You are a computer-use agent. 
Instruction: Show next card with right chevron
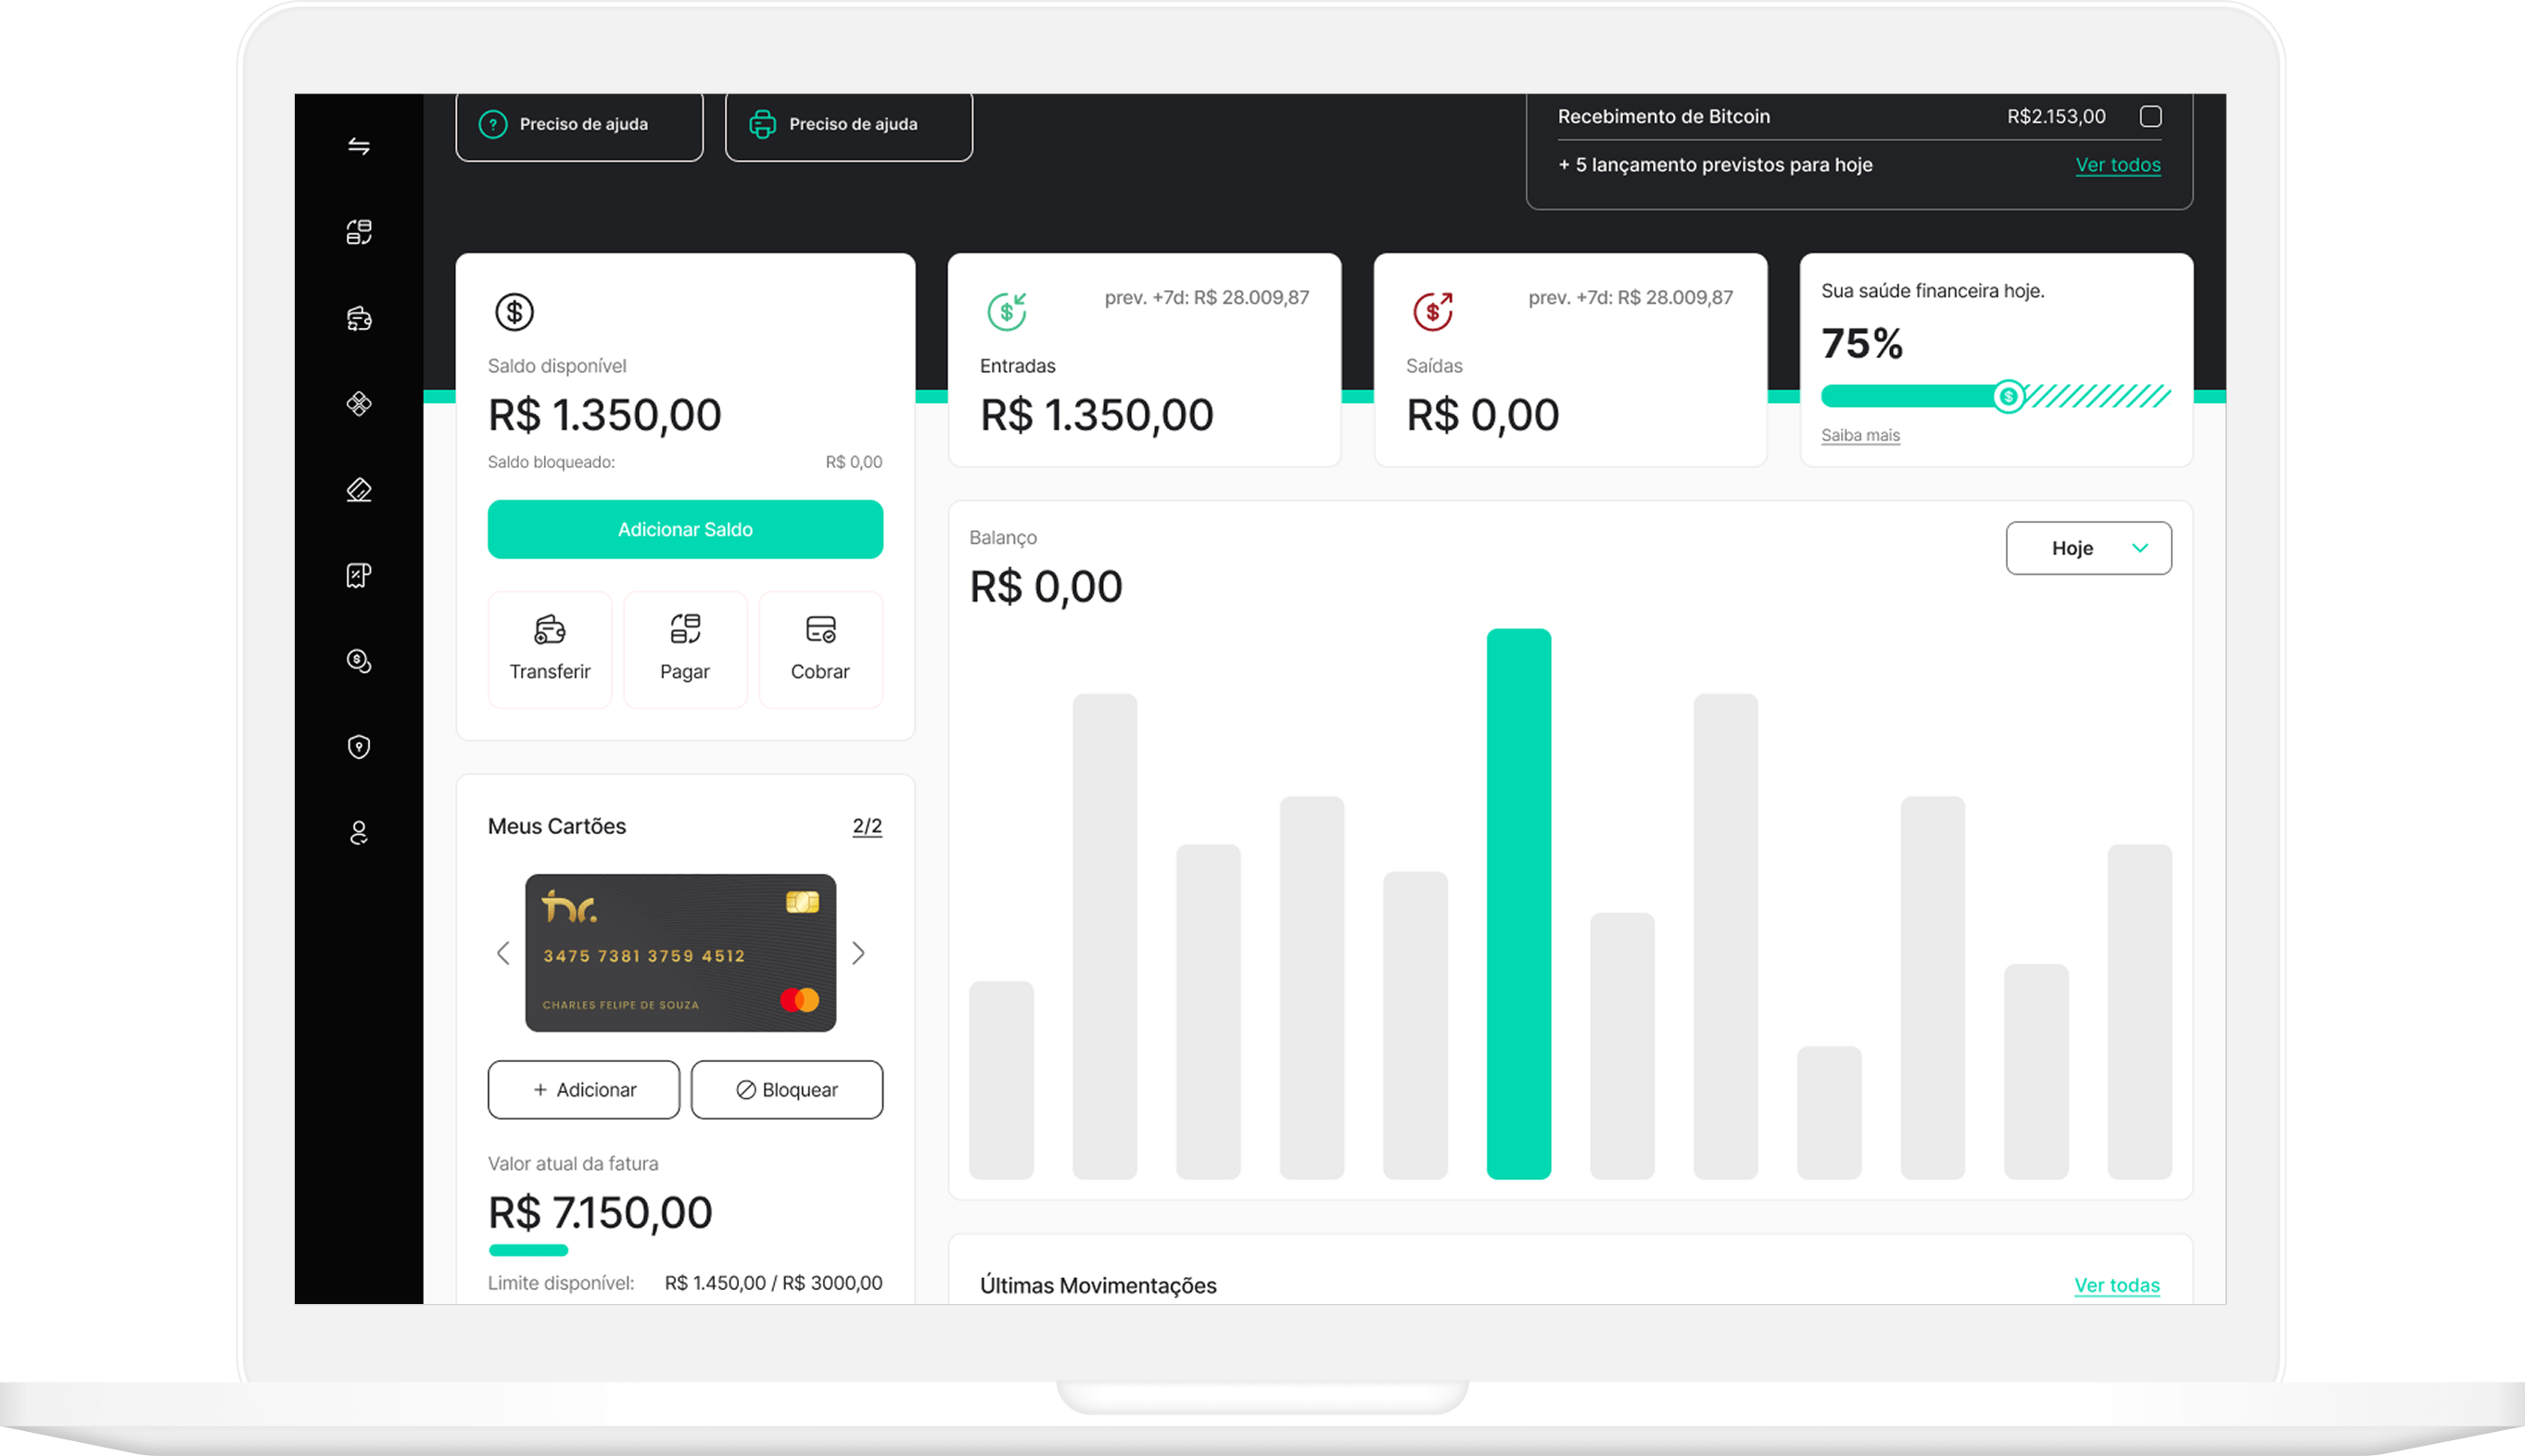point(858,953)
